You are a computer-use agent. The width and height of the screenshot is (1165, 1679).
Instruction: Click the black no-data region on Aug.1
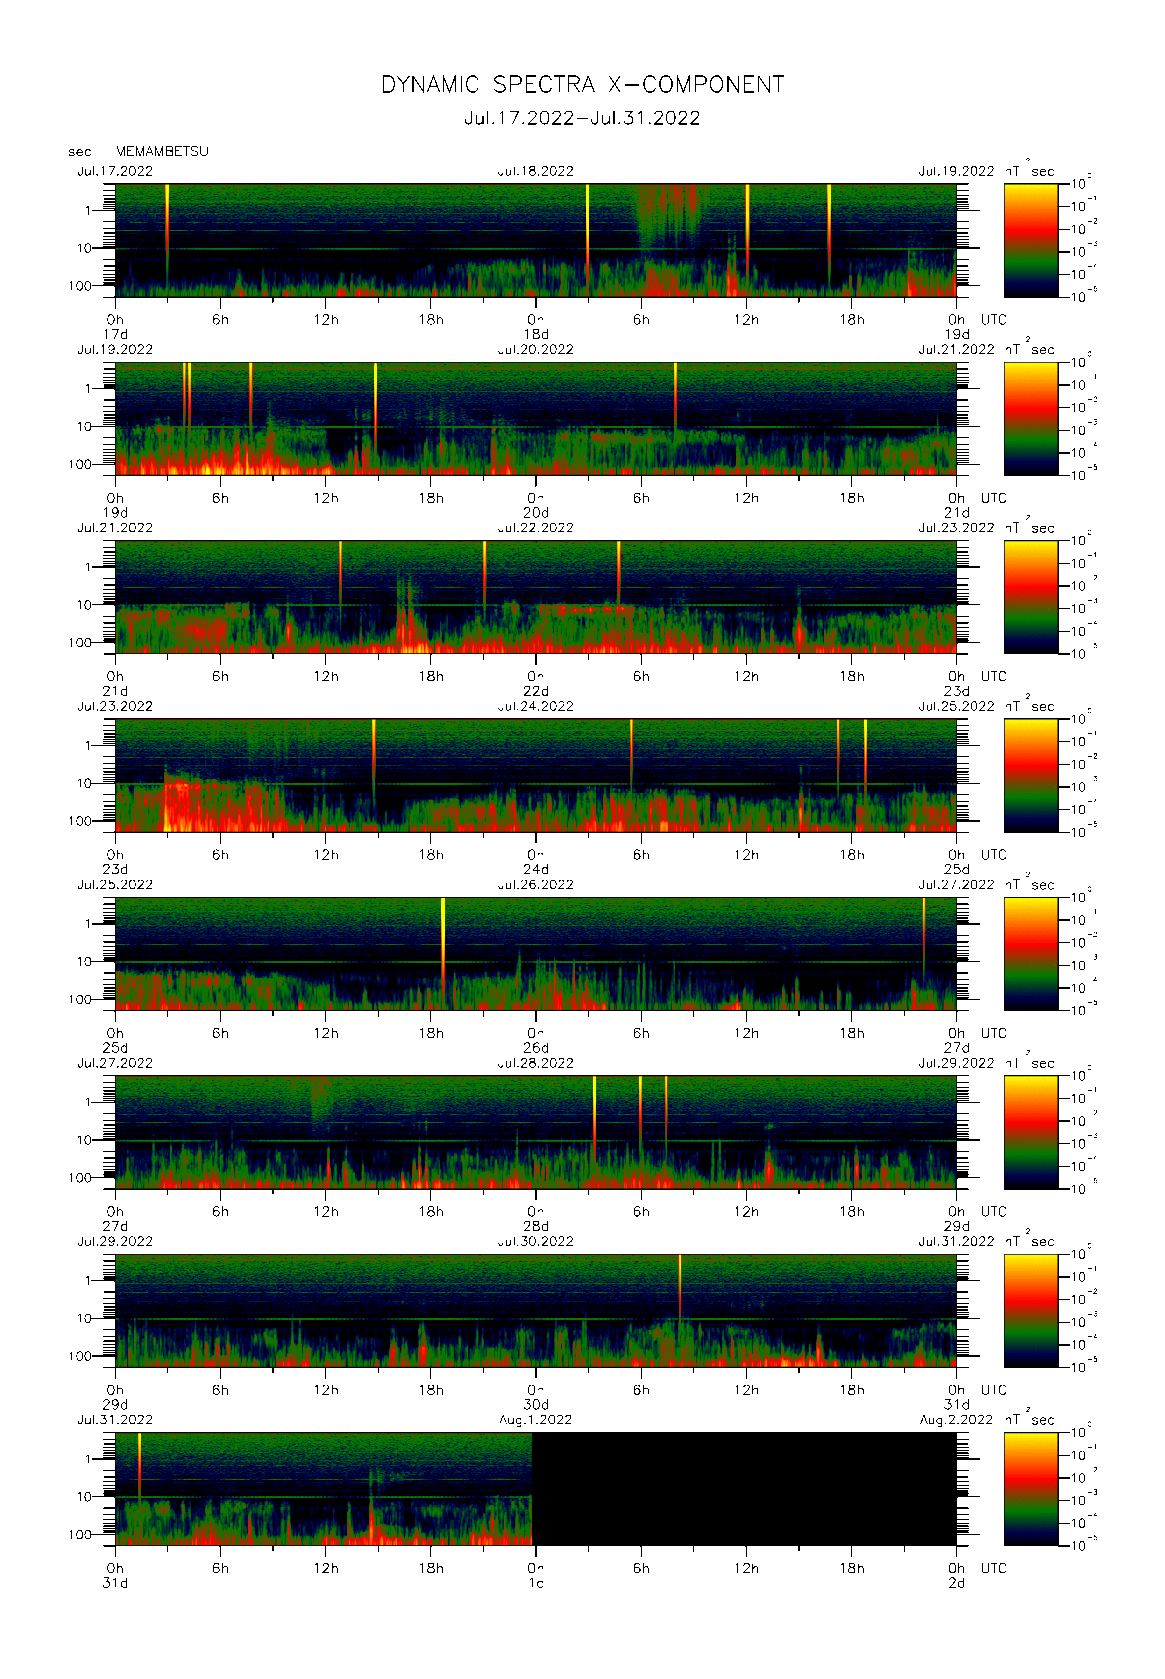[x=745, y=1488]
